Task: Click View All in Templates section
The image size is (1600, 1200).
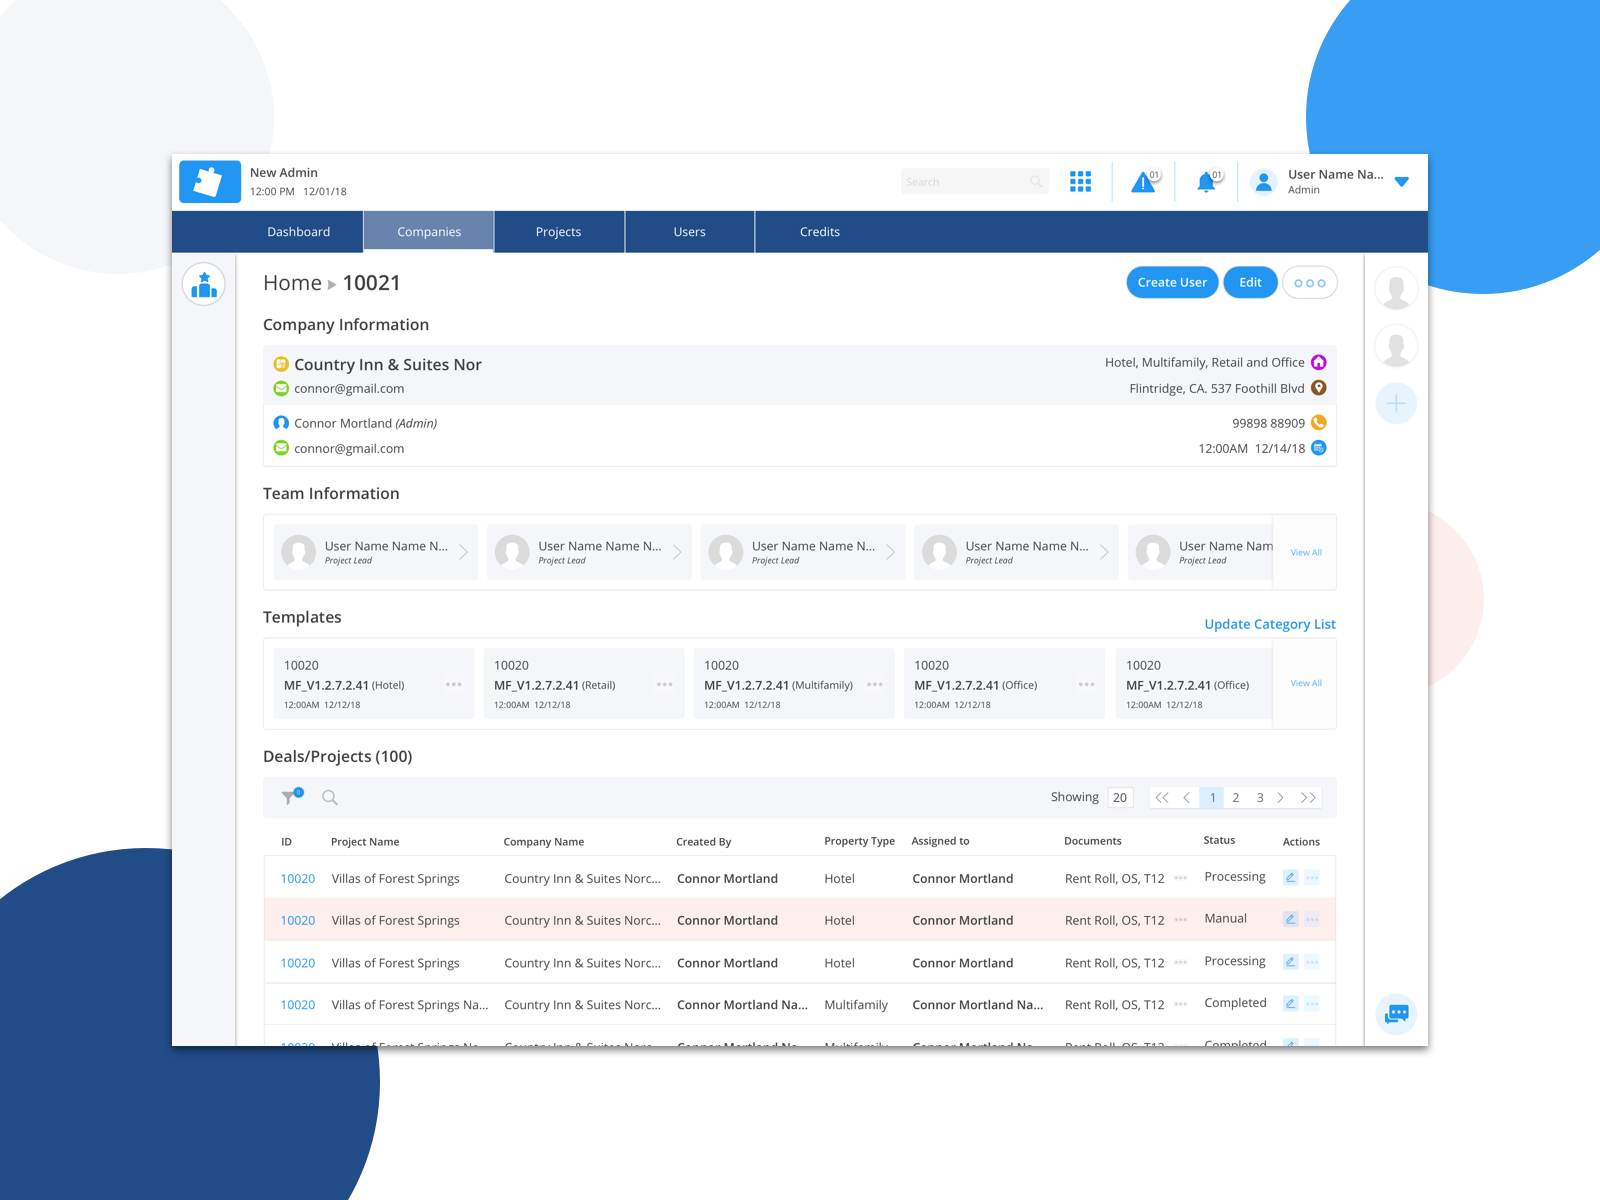Action: pos(1306,684)
